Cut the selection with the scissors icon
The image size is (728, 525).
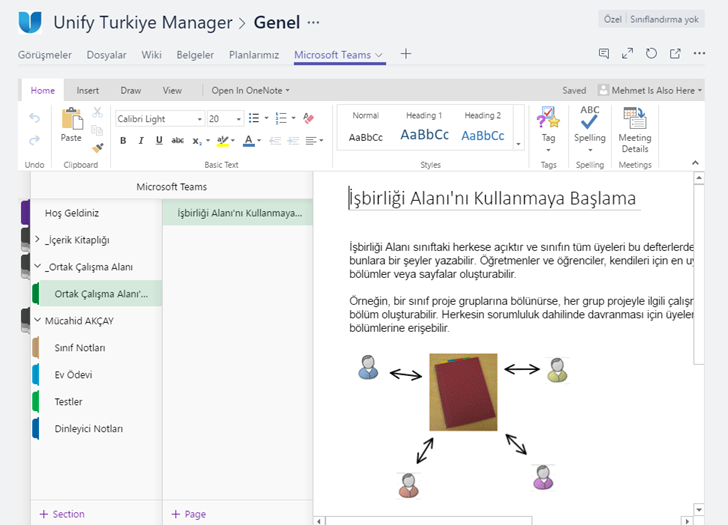tap(97, 112)
